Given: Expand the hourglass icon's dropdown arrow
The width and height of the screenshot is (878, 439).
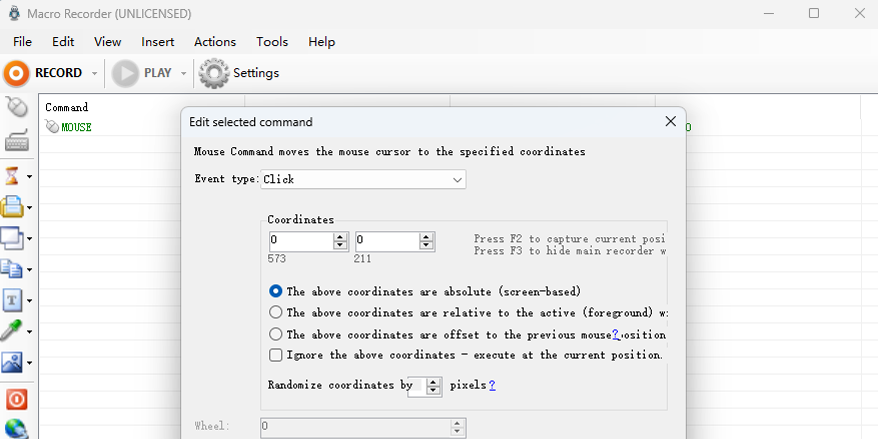Looking at the screenshot, I should point(29,177).
